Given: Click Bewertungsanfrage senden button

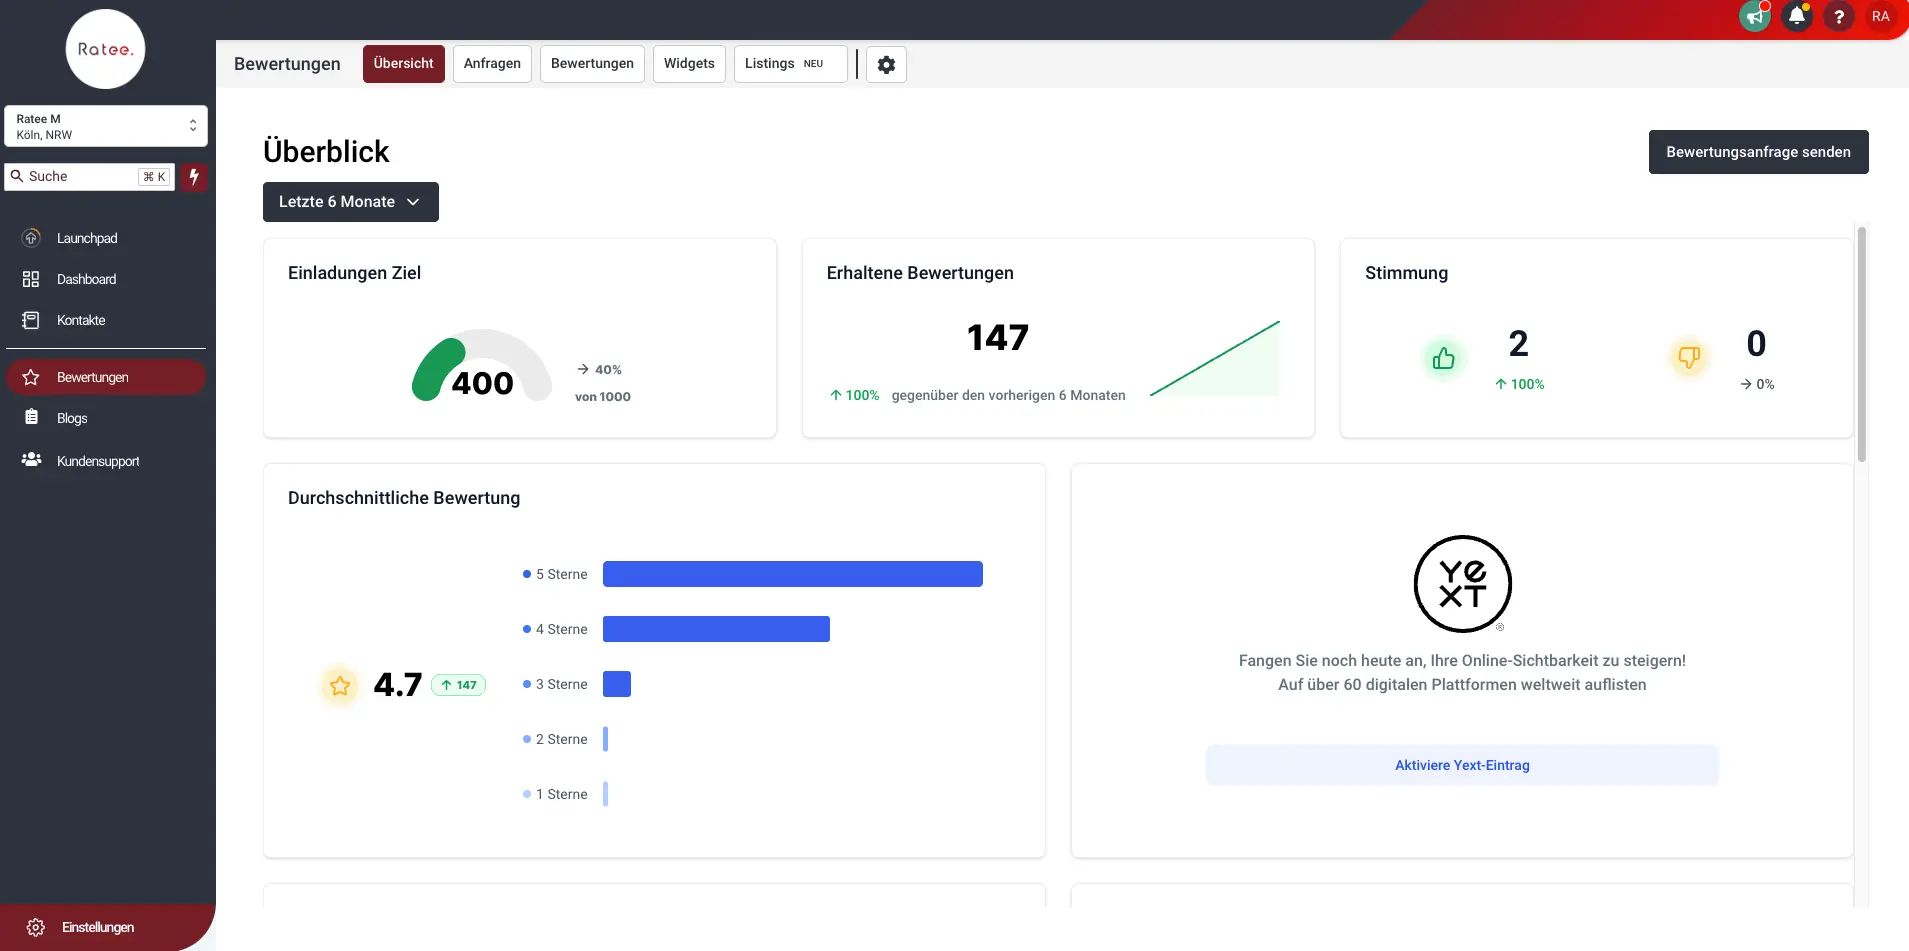Looking at the screenshot, I should pos(1758,152).
